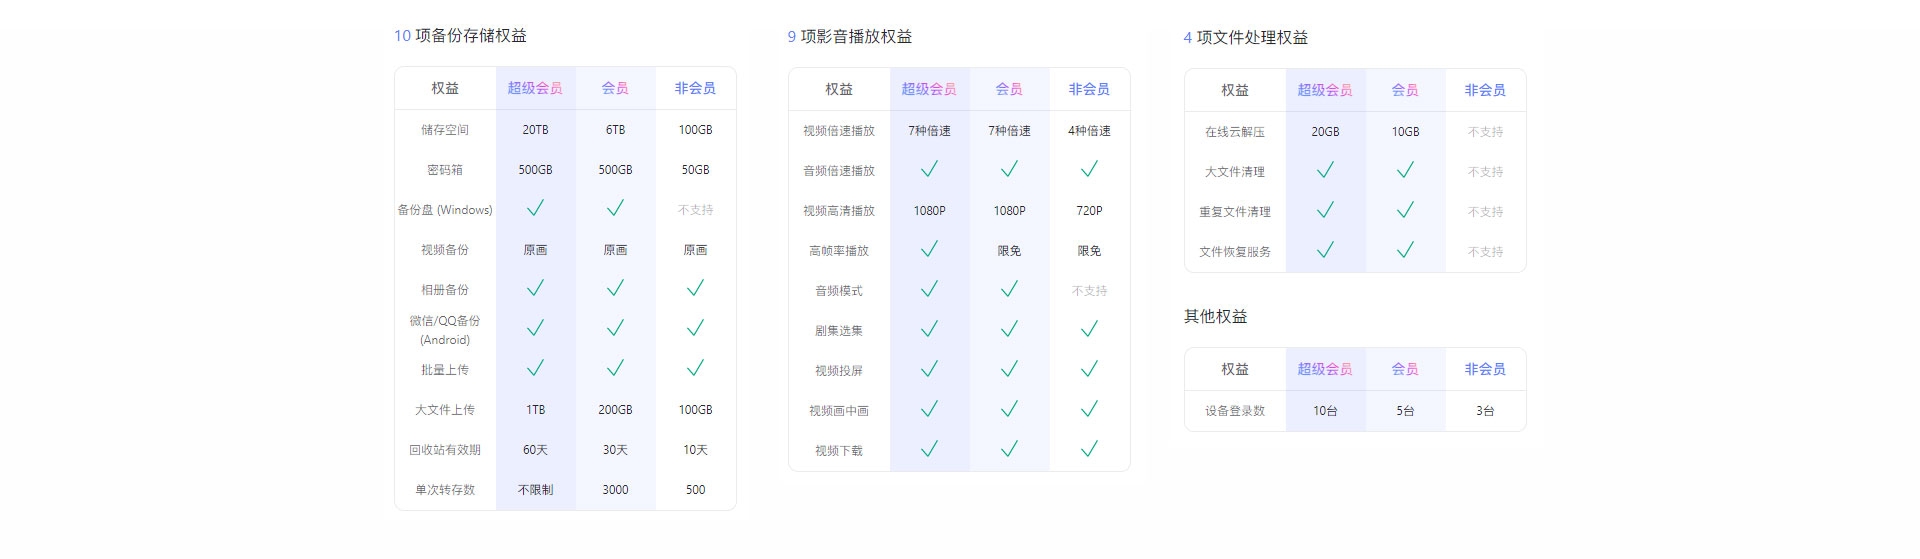Click 会员 checkmark in 视频下载 row
The width and height of the screenshot is (1920, 559).
click(1009, 449)
